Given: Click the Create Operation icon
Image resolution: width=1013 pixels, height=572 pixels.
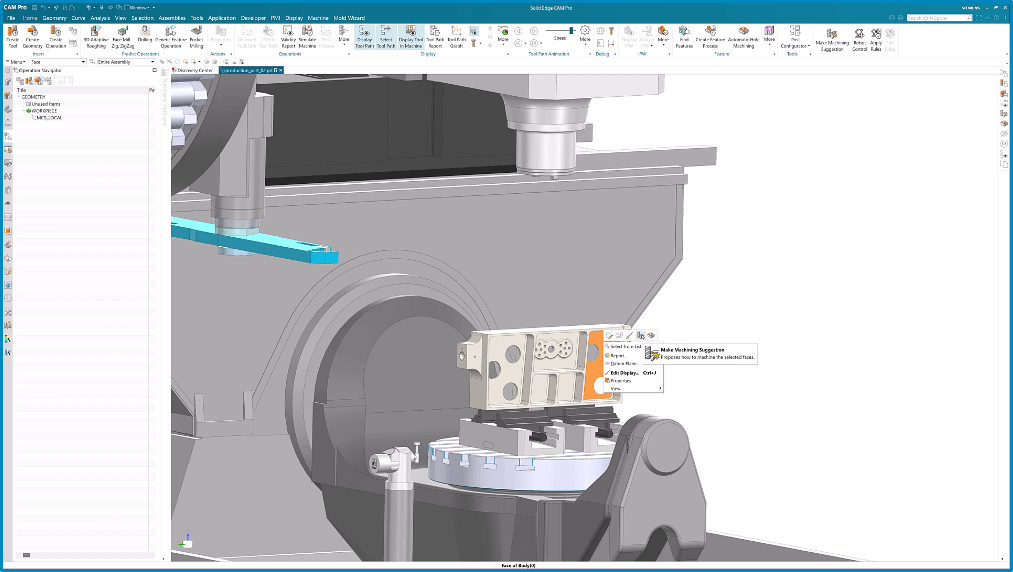Looking at the screenshot, I should (x=56, y=35).
